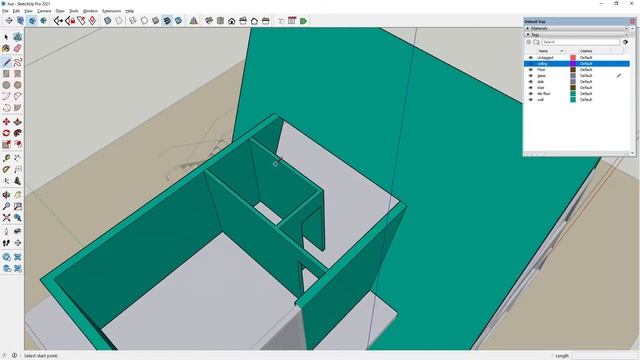Open the Window menu
640x360 pixels.
click(90, 11)
